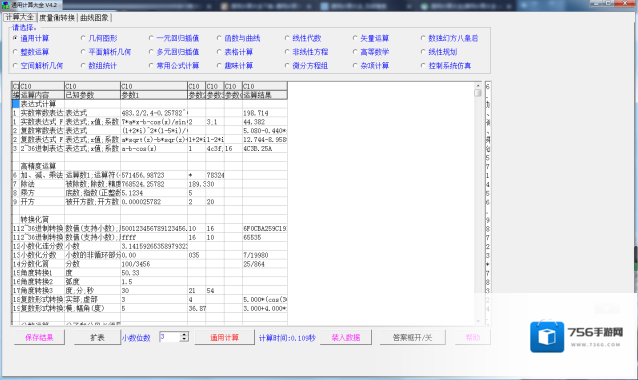Image resolution: width=638 pixels, height=380 pixels.
Task: Click the cell containing 0.000025782
Action: coord(154,202)
